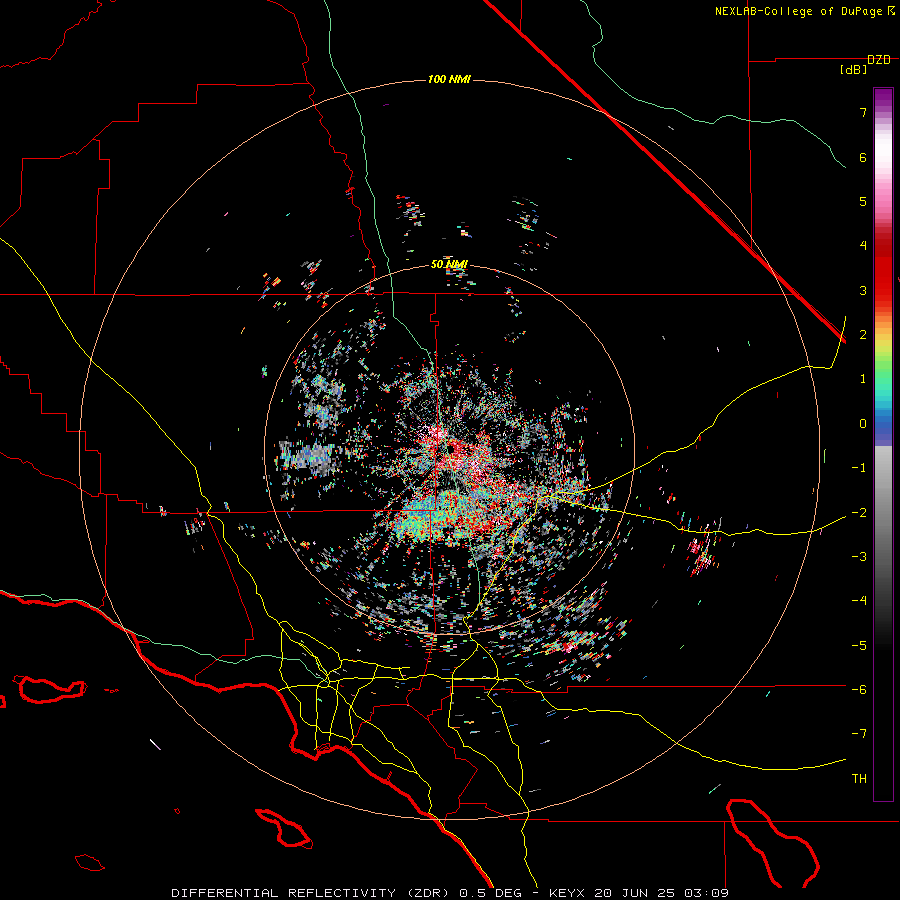
Task: Click the -1 dB value on scale
Action: coord(859,468)
